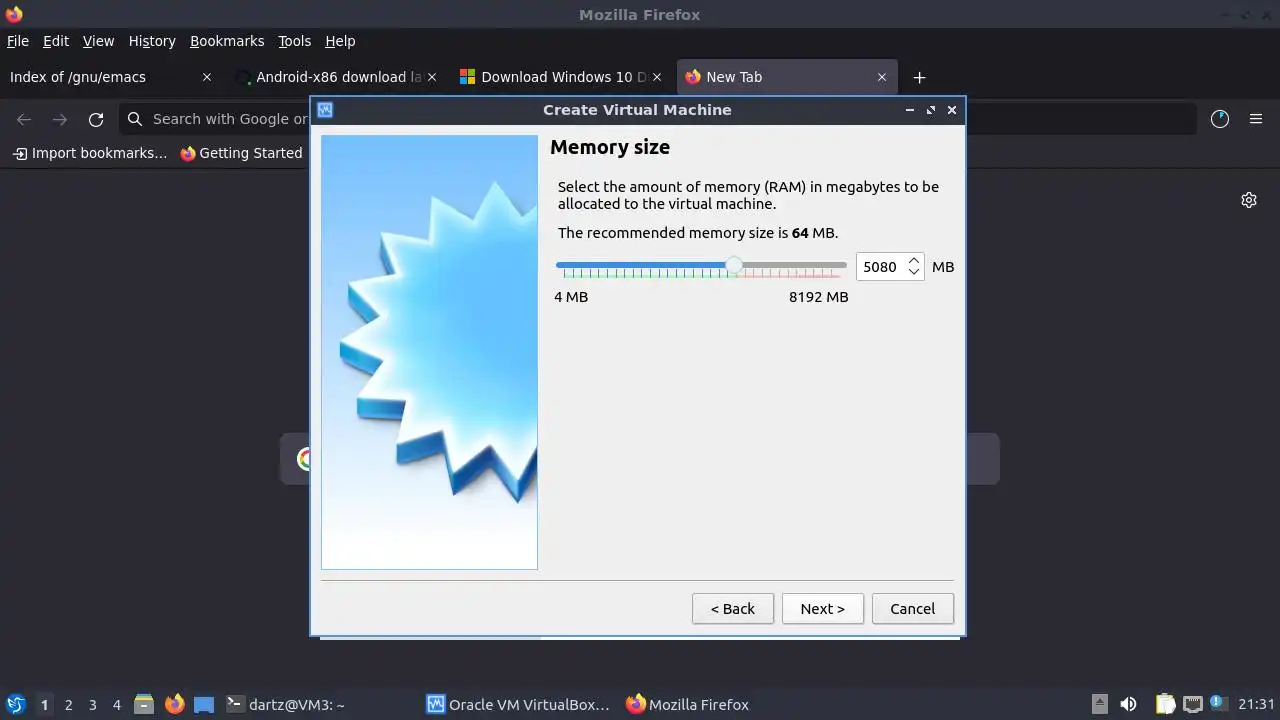Screen dimensions: 1280x720
Task: Go back with the Back button
Action: pyautogui.click(x=732, y=608)
